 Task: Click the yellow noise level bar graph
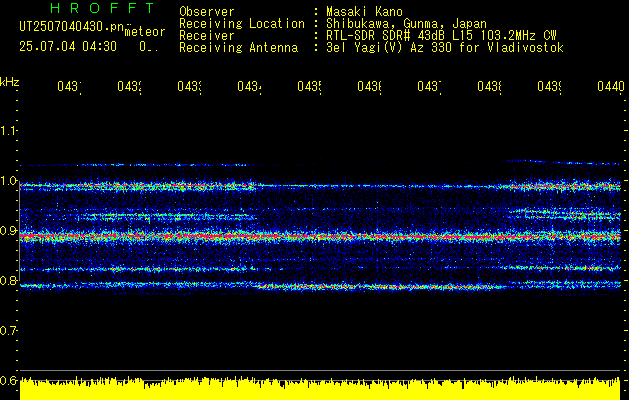tap(320, 389)
